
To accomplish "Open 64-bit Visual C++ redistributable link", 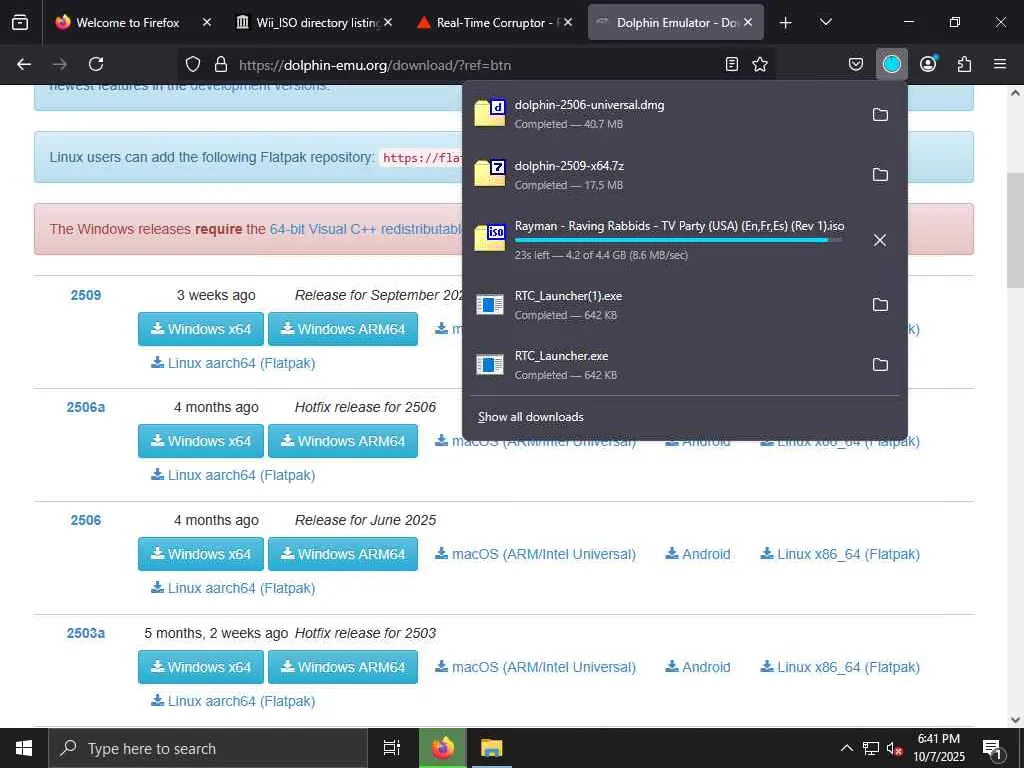I will tap(366, 229).
